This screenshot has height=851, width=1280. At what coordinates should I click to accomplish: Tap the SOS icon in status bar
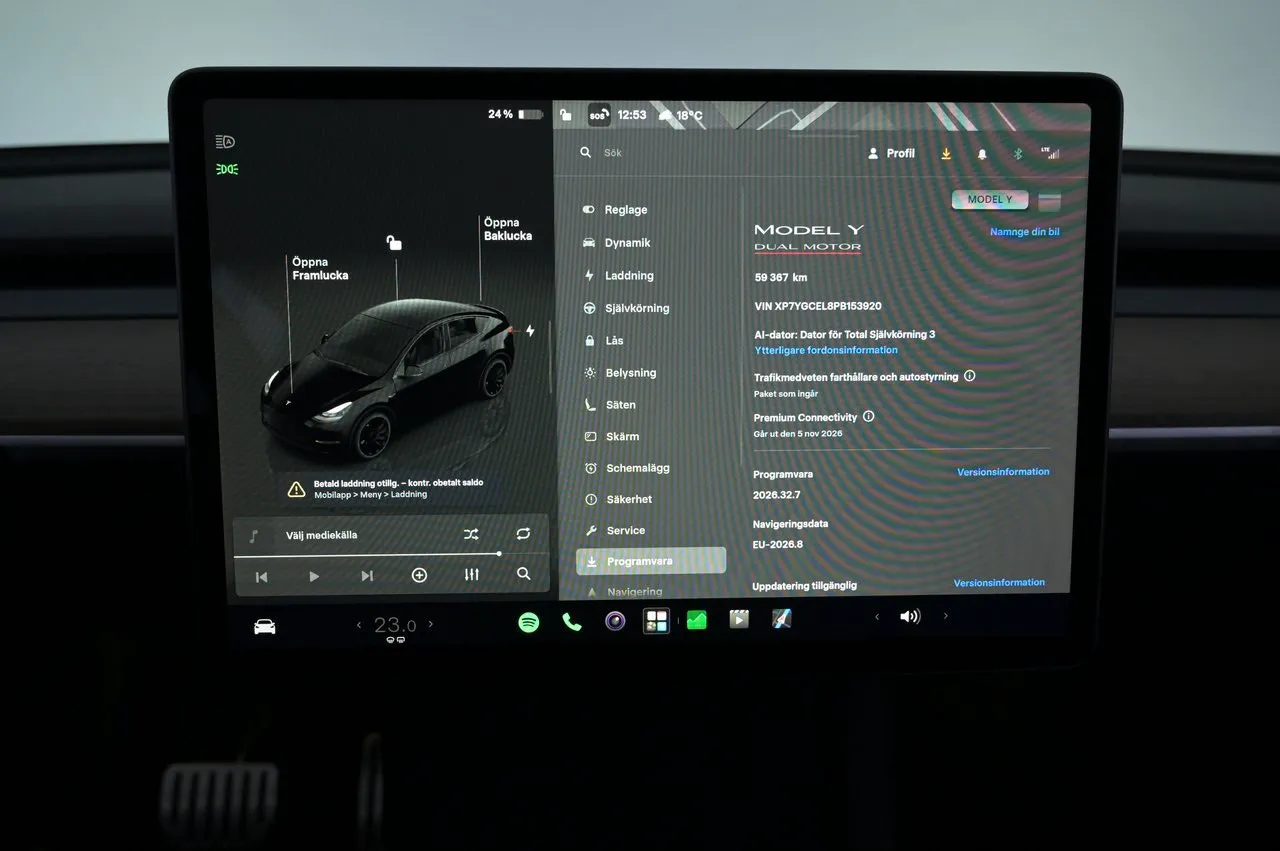point(598,115)
